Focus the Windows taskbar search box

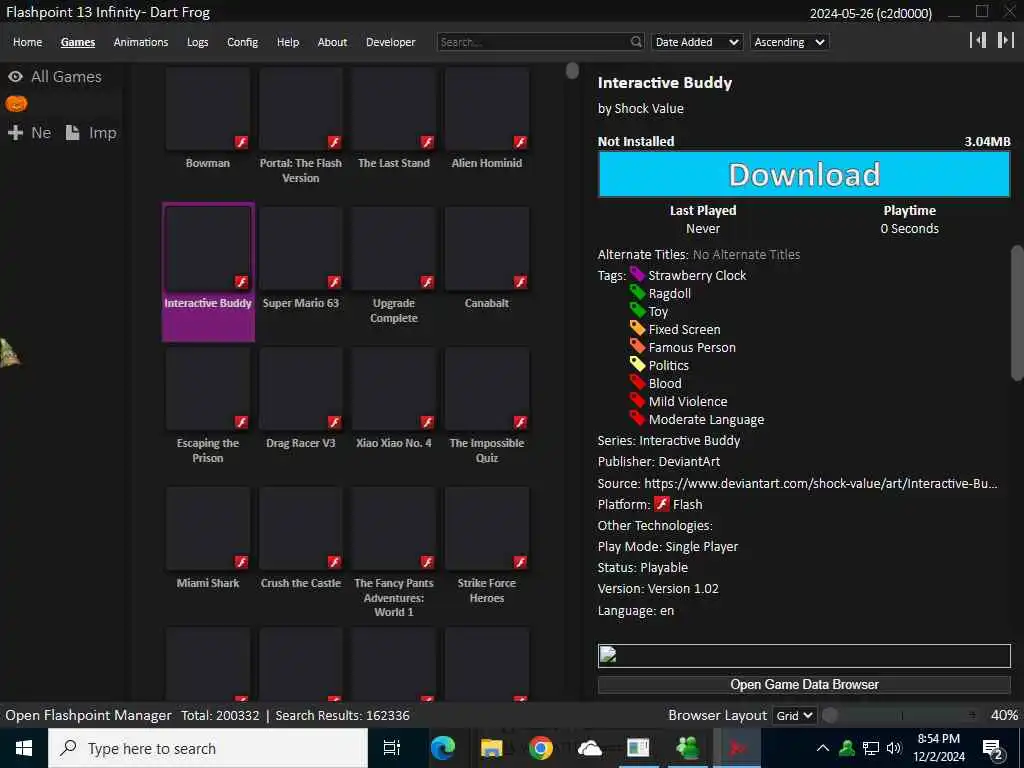pos(208,748)
